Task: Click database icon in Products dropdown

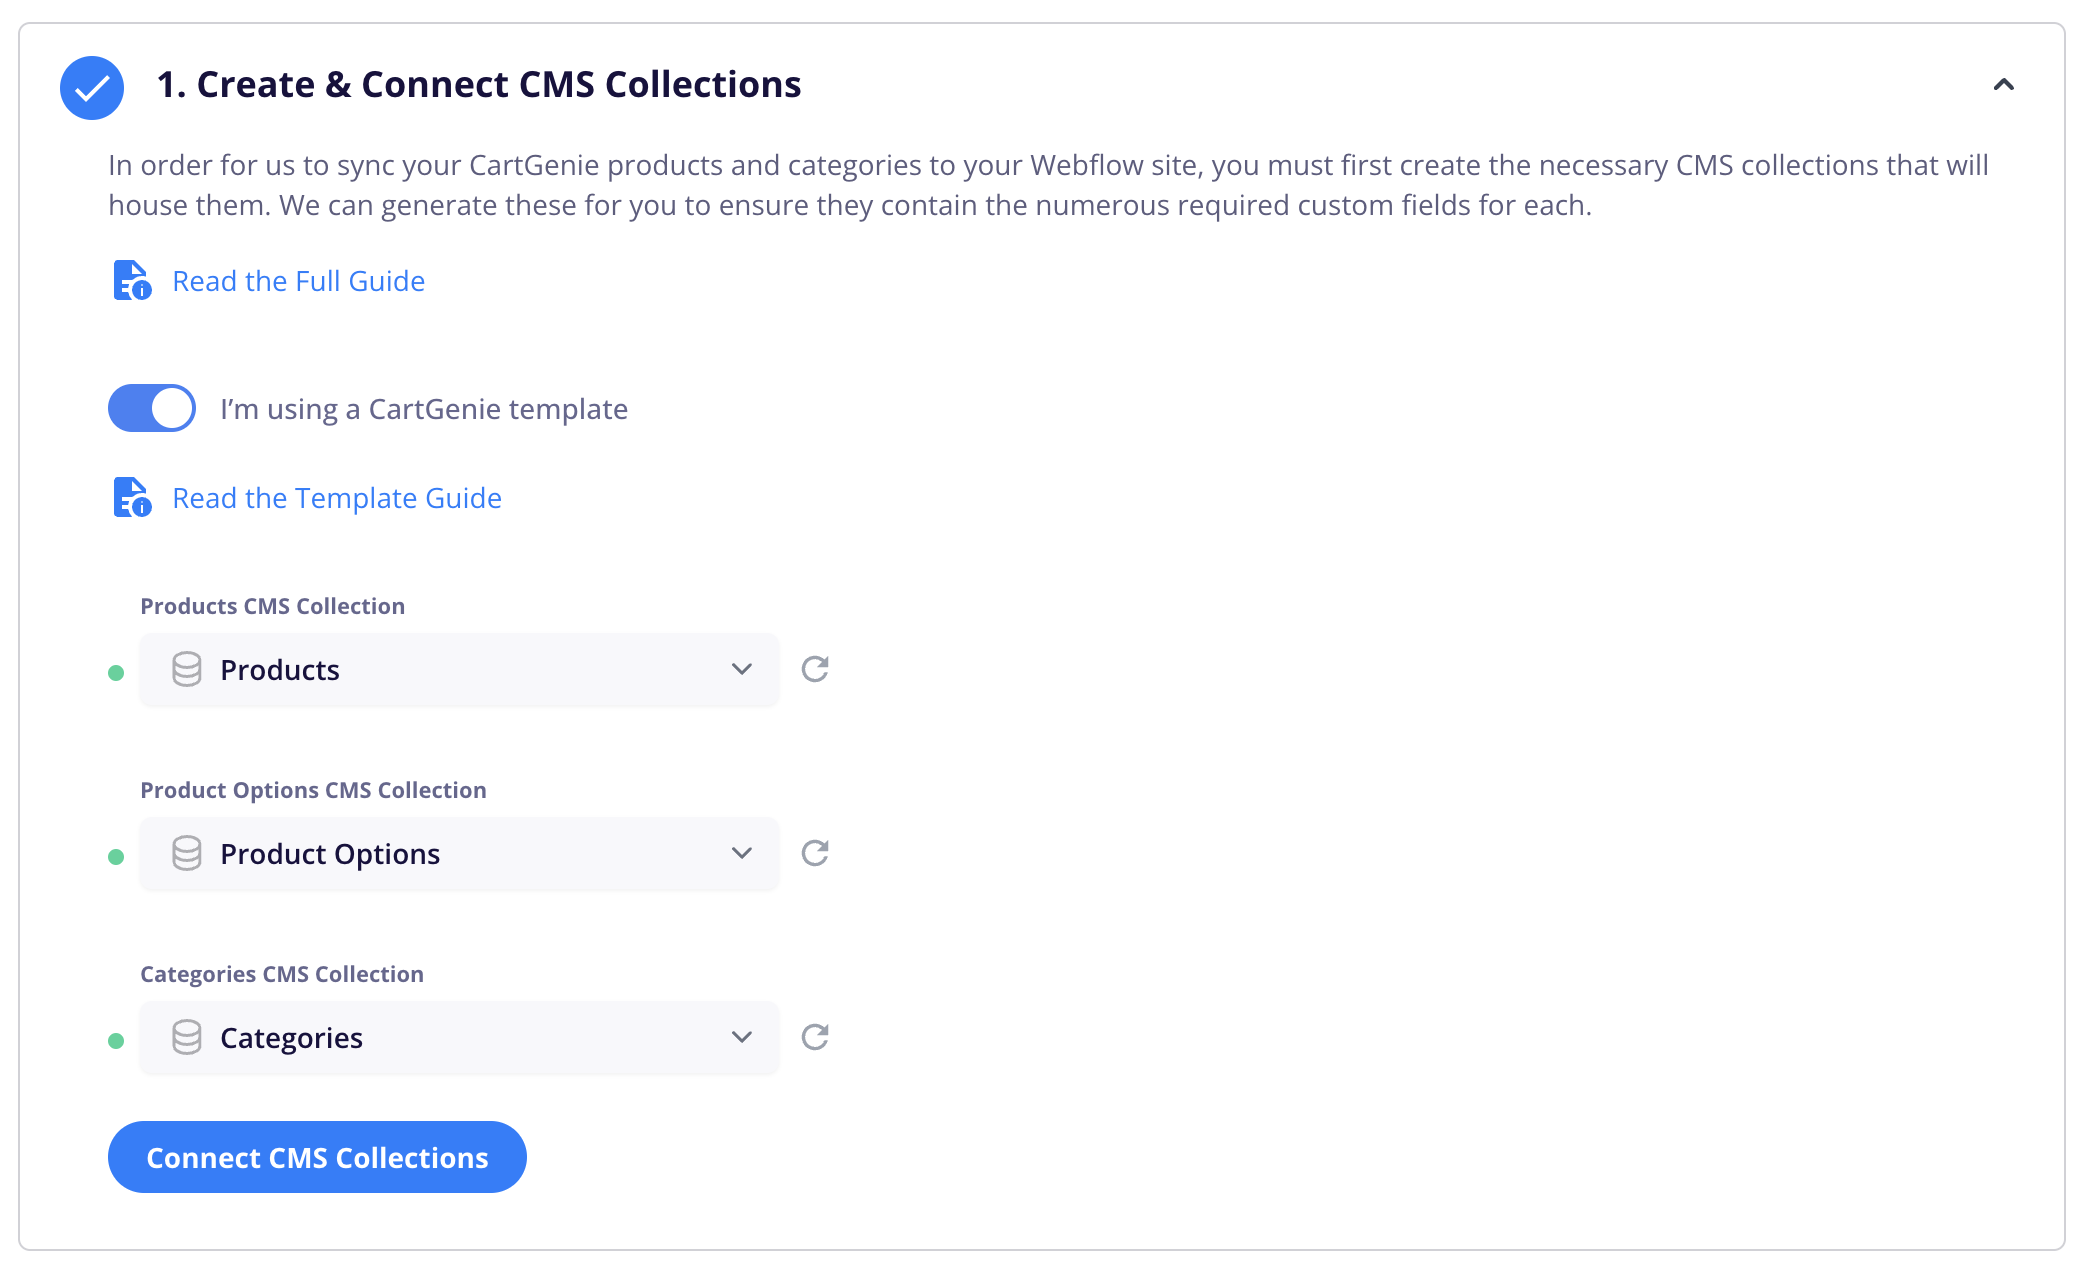Action: (187, 669)
